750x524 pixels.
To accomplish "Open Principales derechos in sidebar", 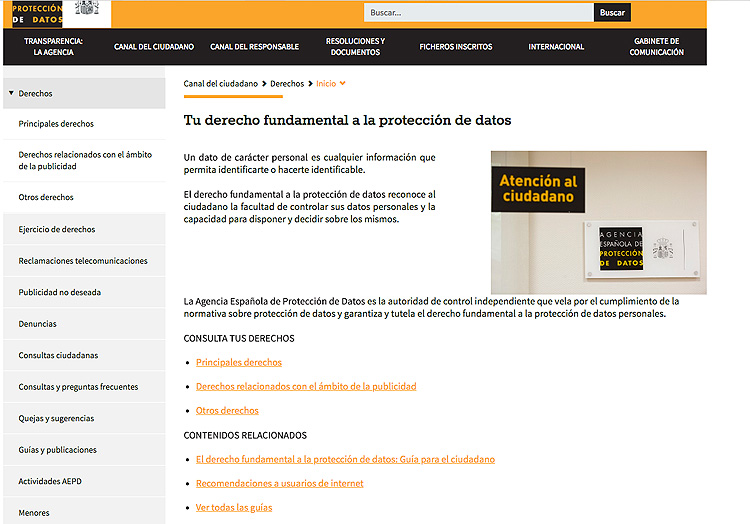I will point(84,124).
